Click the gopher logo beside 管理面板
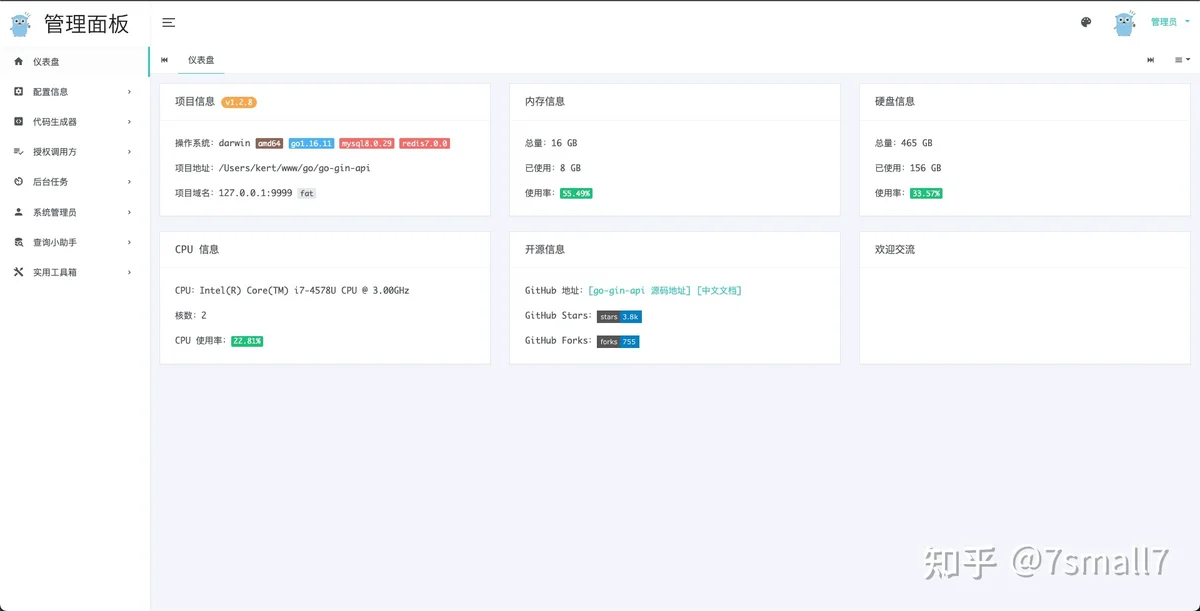 (x=21, y=24)
